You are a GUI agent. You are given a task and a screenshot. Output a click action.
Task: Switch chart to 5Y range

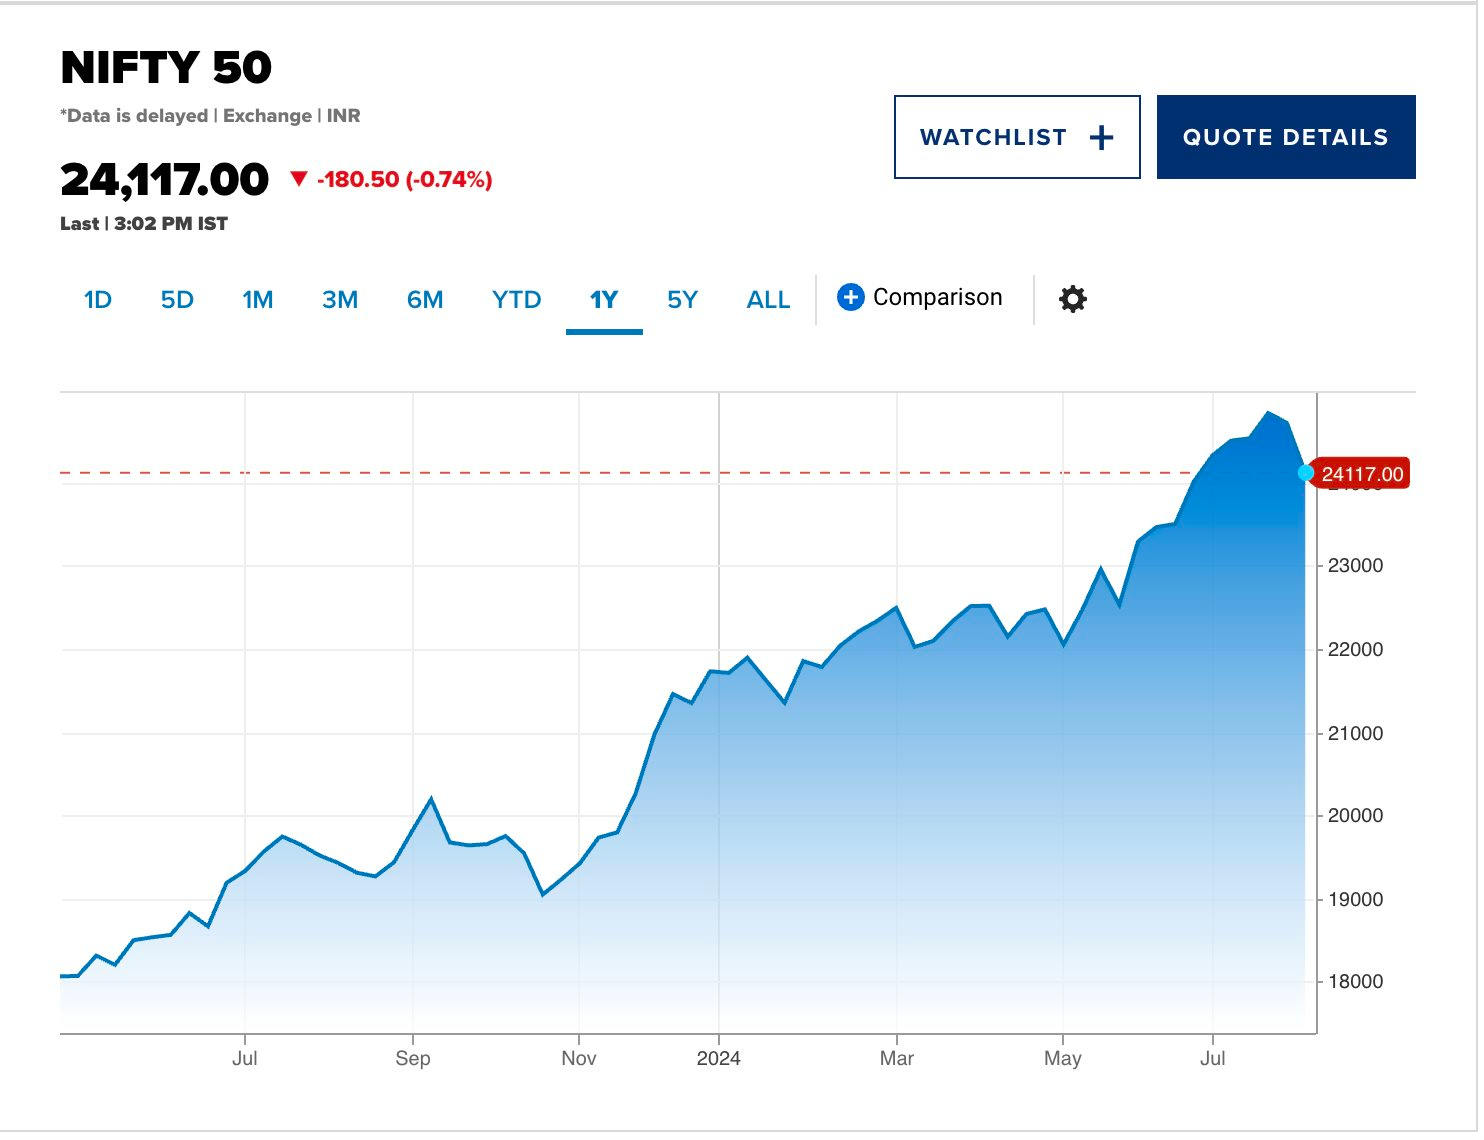(682, 300)
